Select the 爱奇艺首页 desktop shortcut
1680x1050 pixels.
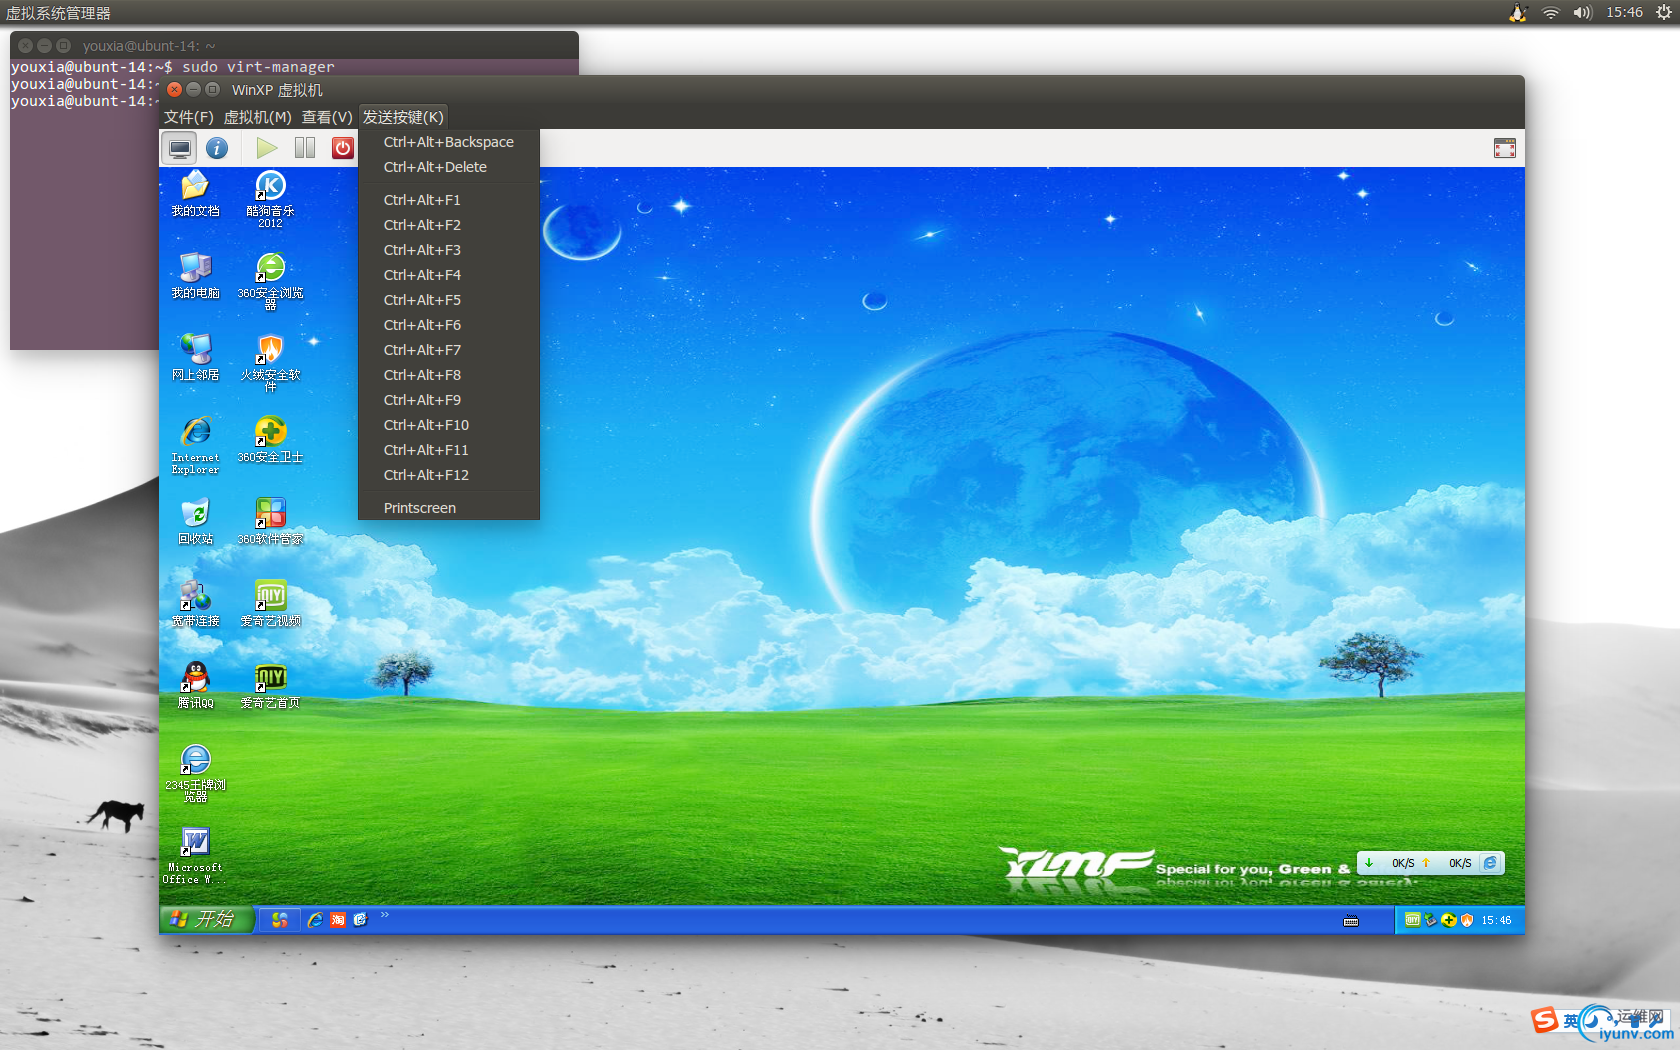[x=270, y=686]
